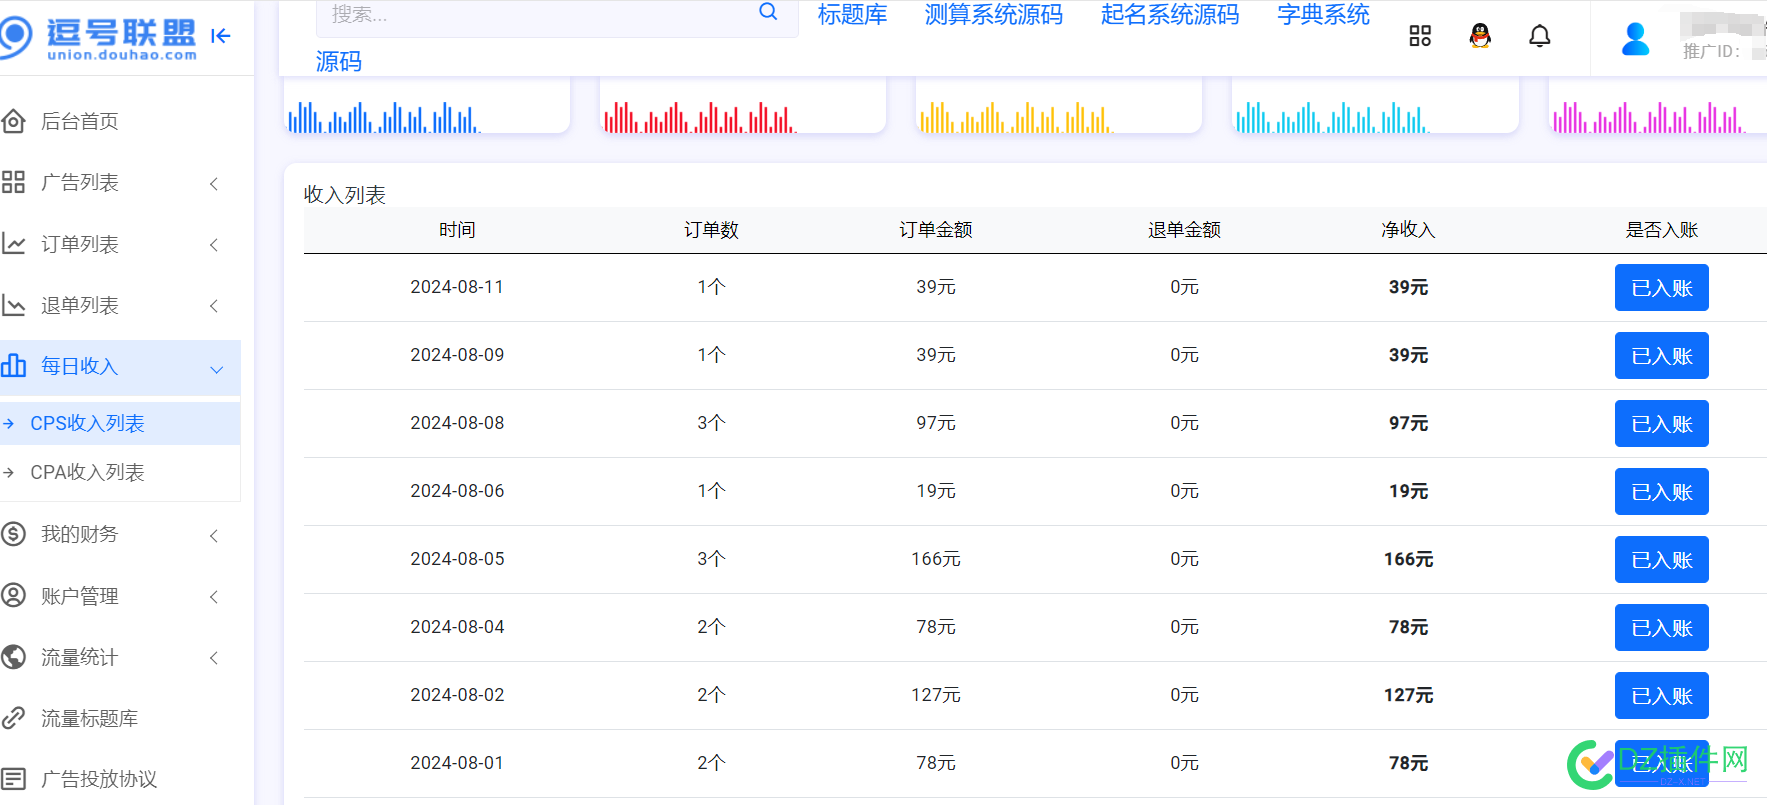Click the red bar chart card
1767x805 pixels.
pyautogui.click(x=743, y=106)
